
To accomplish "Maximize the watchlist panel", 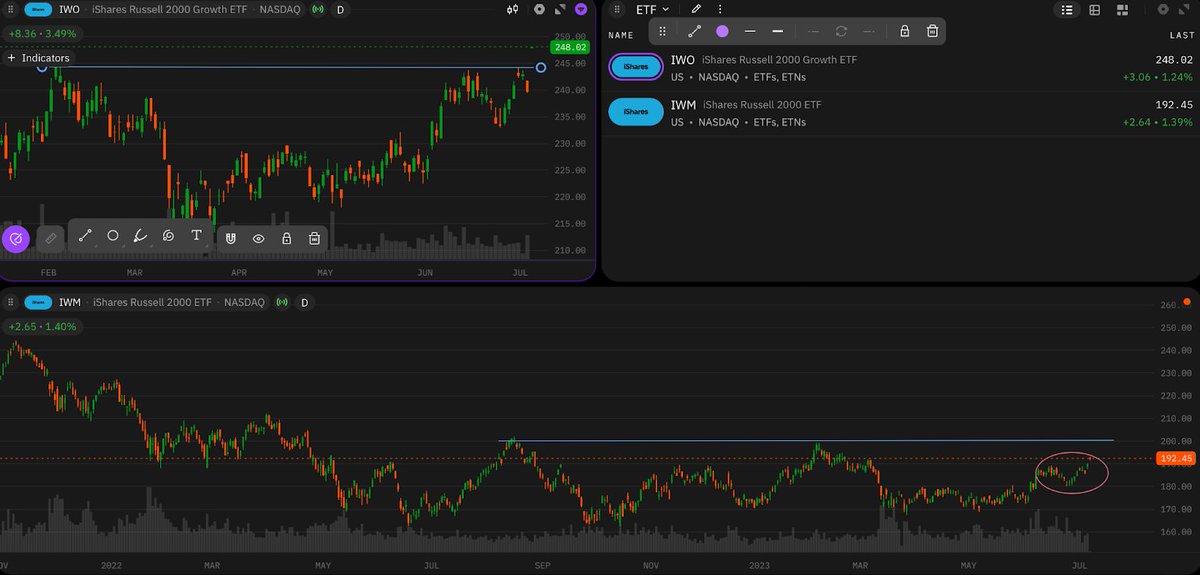I will pyautogui.click(x=1184, y=10).
